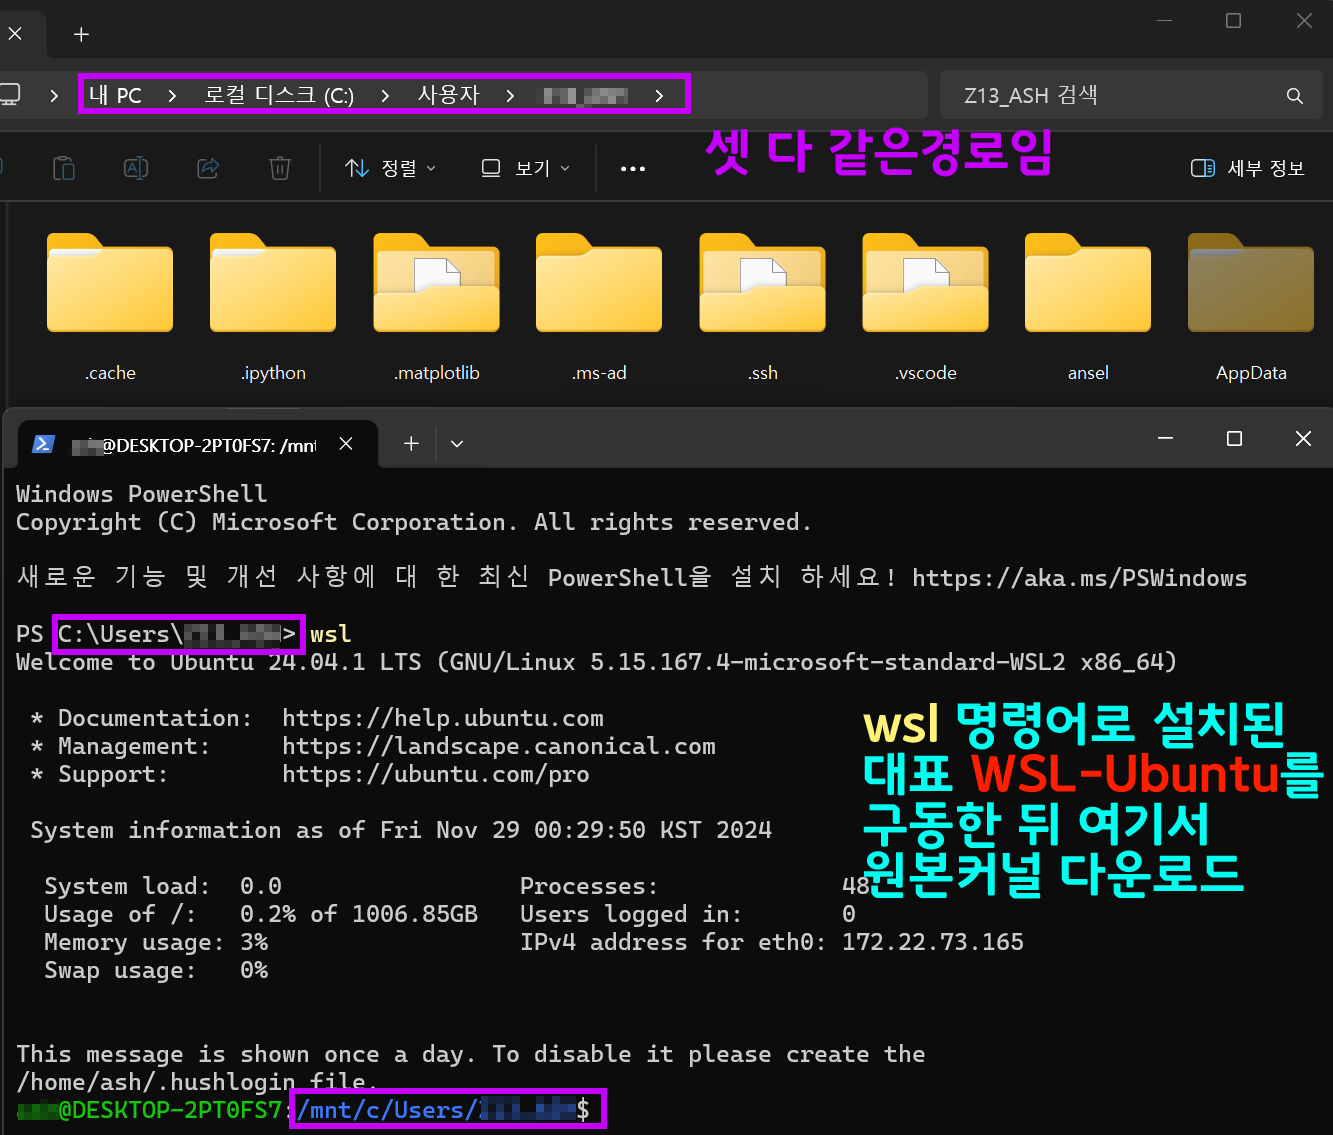This screenshot has height=1135, width=1333.
Task: Open the hidden AppData folder
Action: 1251,308
